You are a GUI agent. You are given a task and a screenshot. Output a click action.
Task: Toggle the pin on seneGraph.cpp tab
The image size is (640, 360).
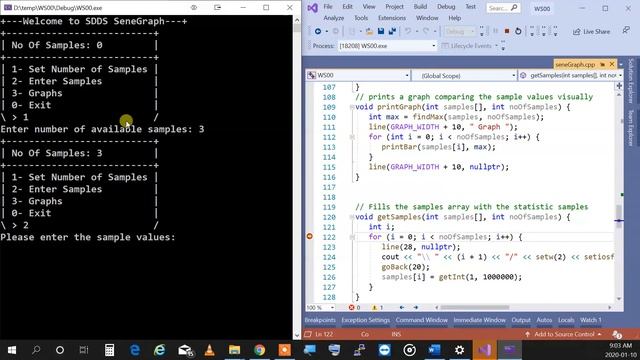click(x=602, y=64)
